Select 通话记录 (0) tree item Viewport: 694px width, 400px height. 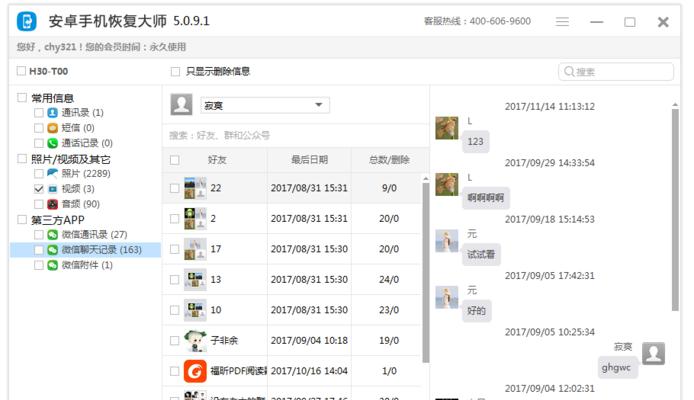click(x=87, y=143)
